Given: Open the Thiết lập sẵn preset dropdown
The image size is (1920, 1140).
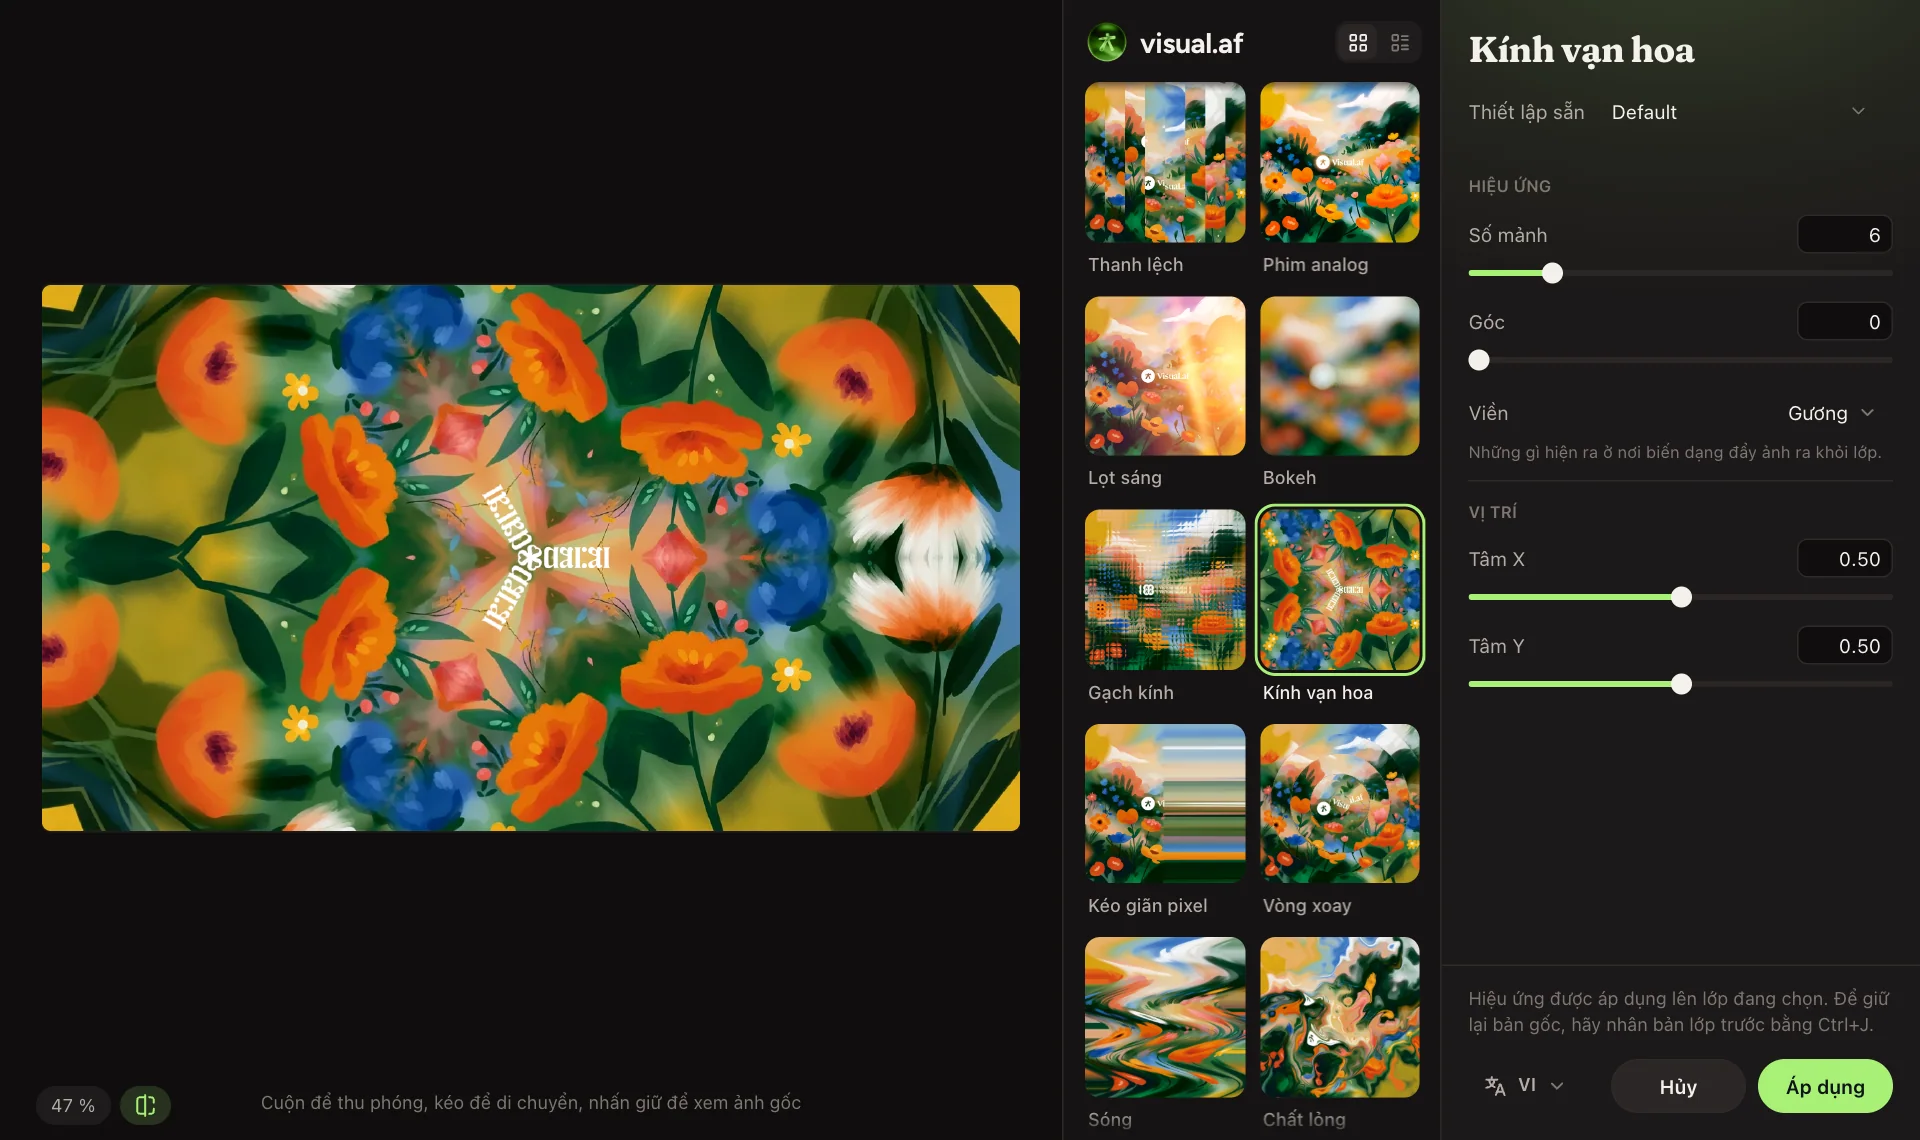Looking at the screenshot, I should click(1739, 112).
